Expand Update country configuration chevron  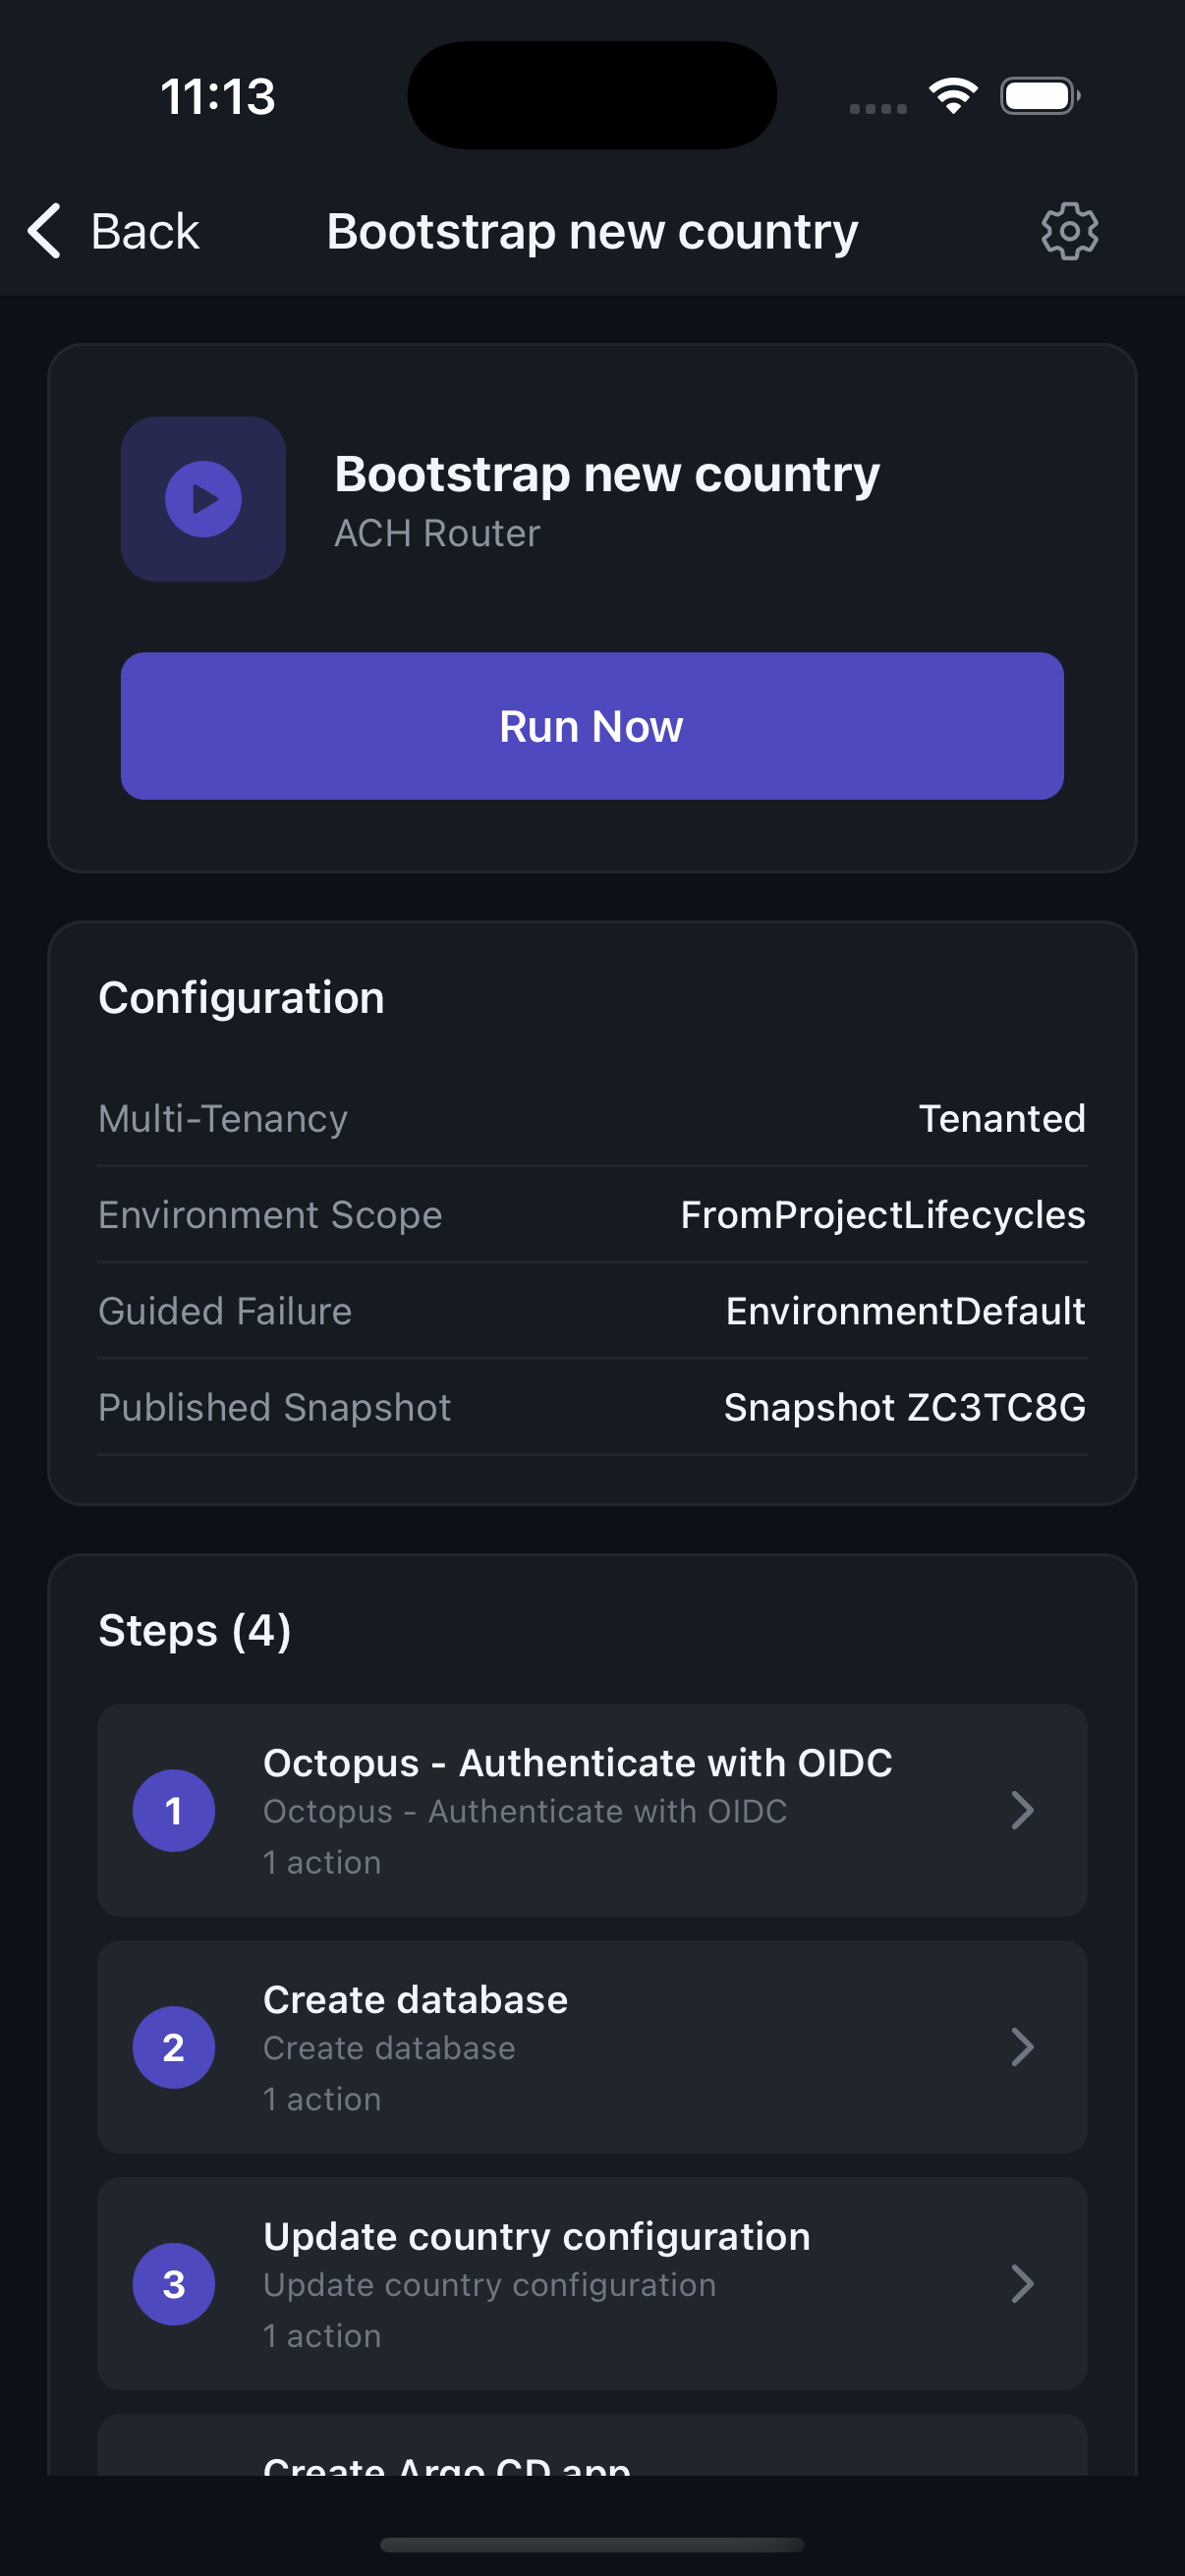(1021, 2284)
